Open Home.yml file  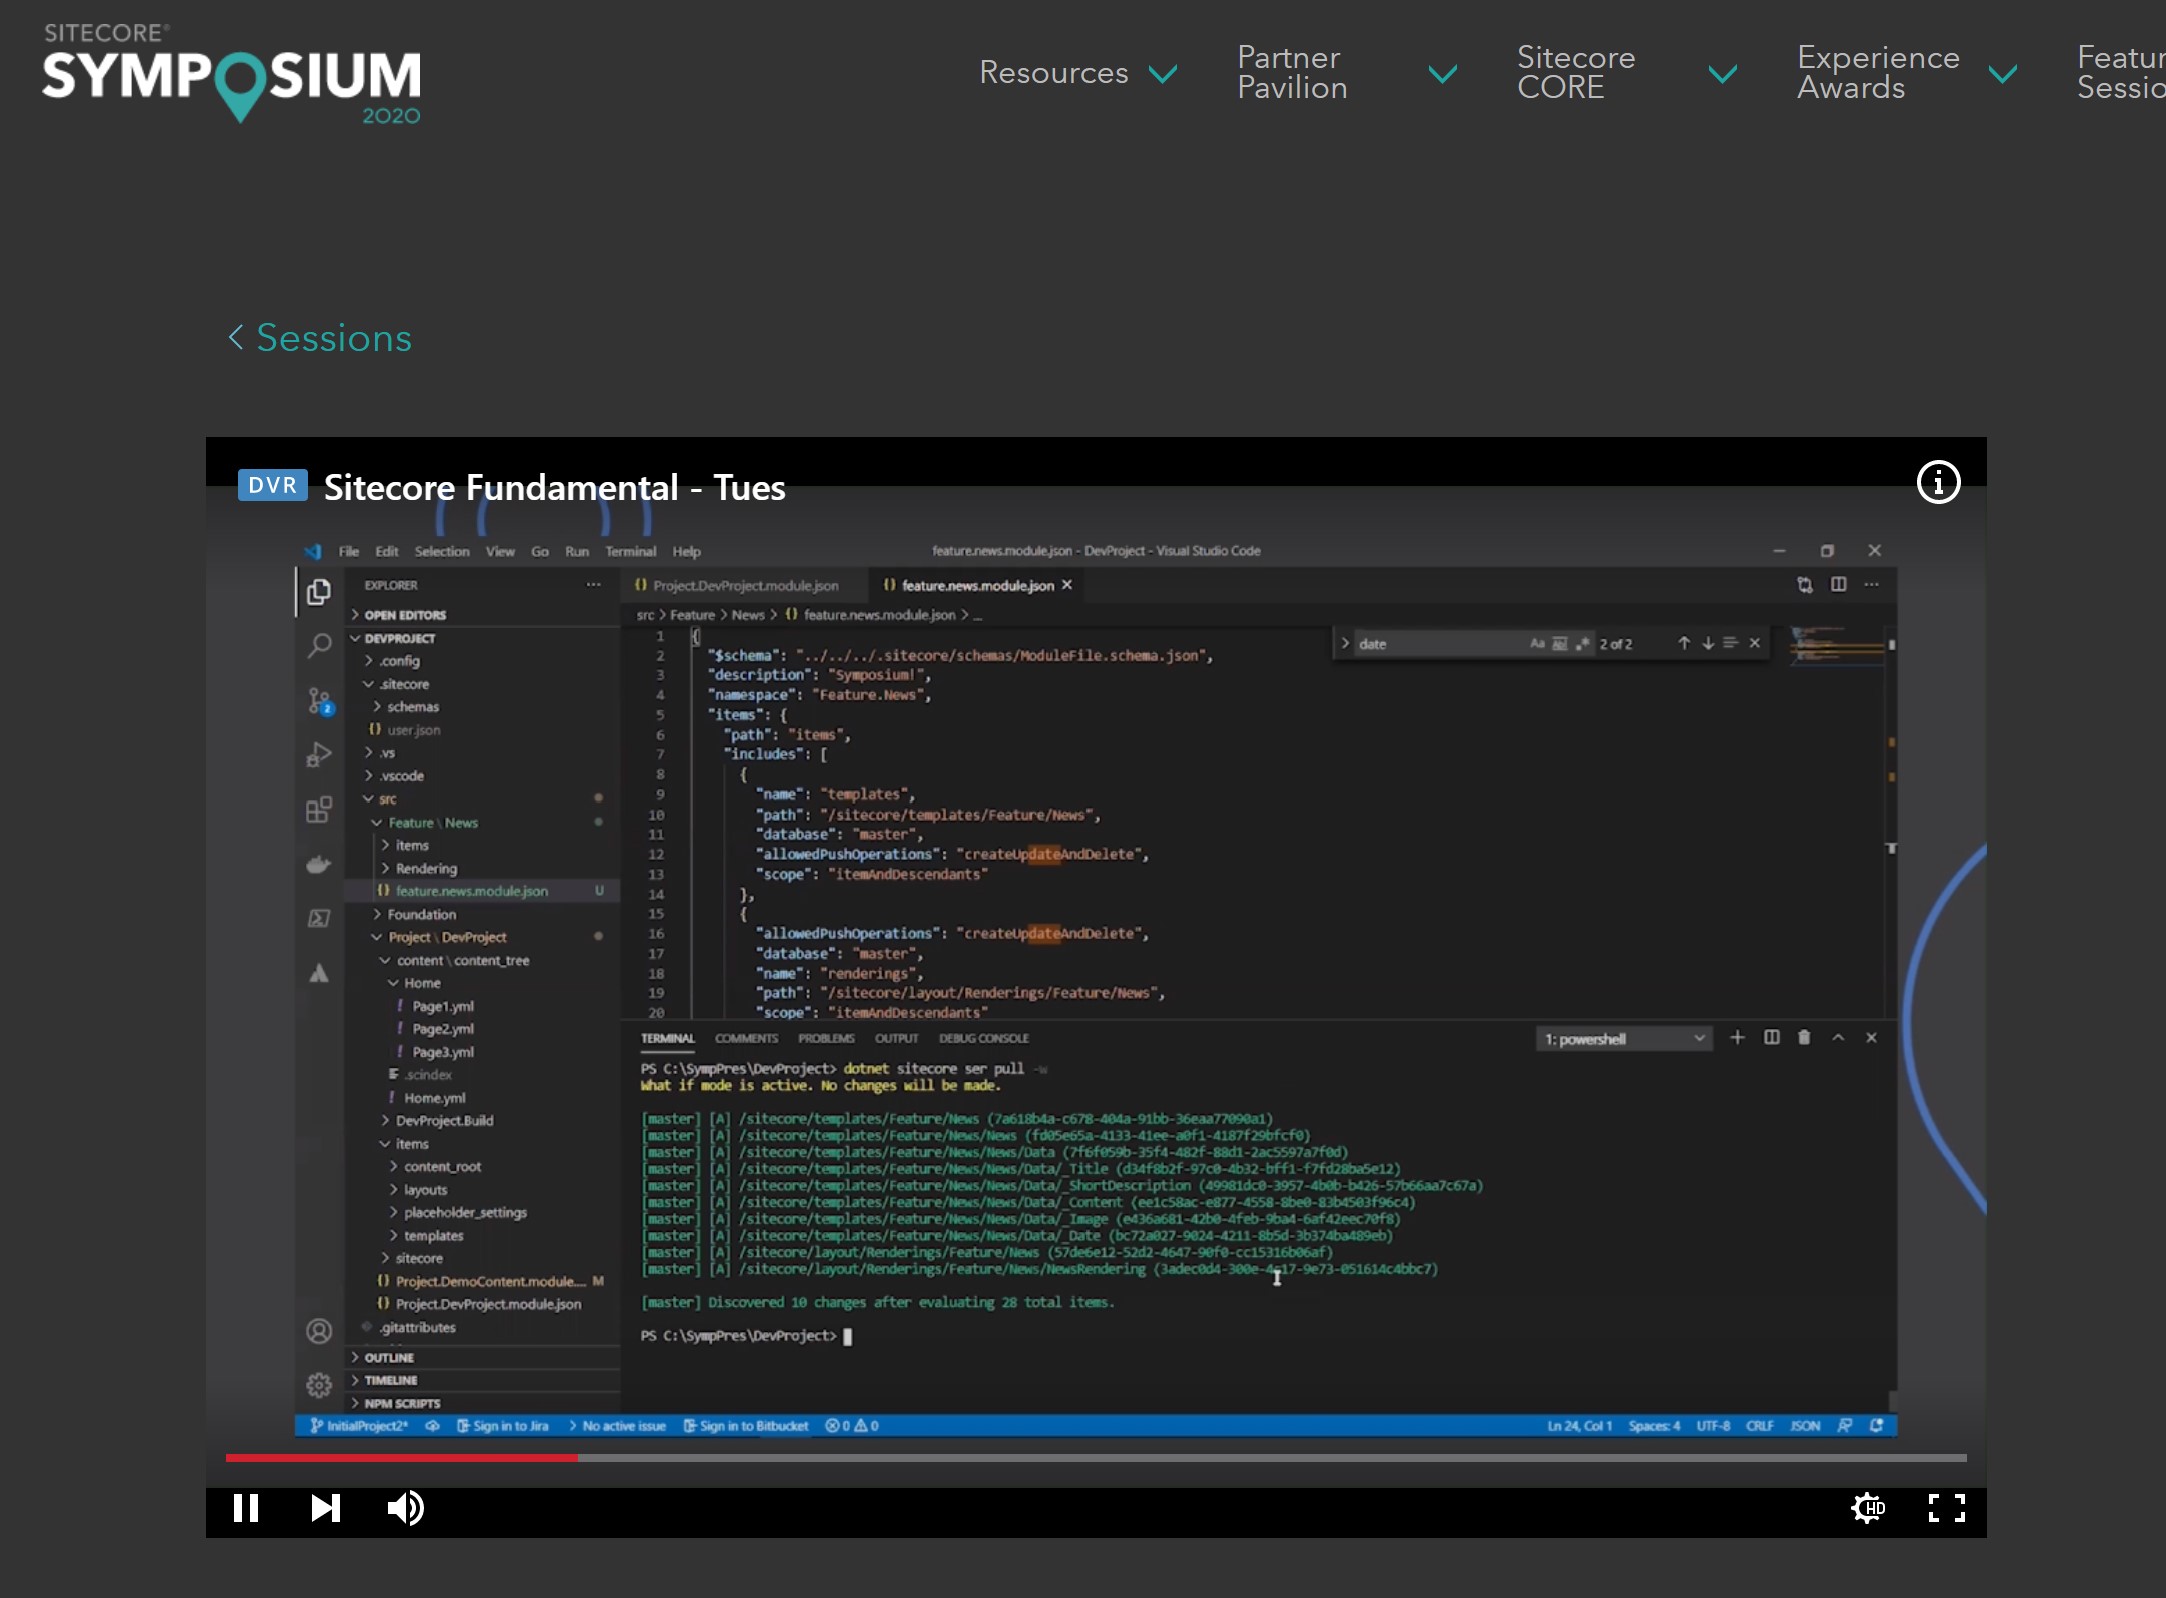[434, 1098]
